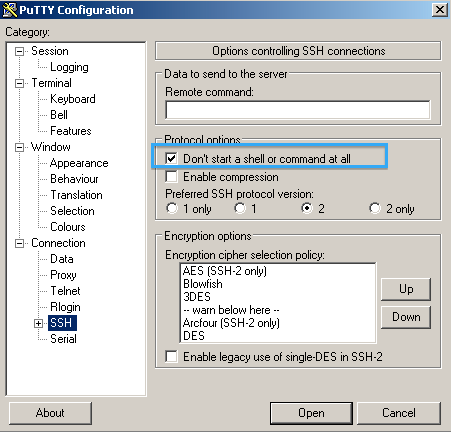Move selected cipher Down

(x=406, y=317)
